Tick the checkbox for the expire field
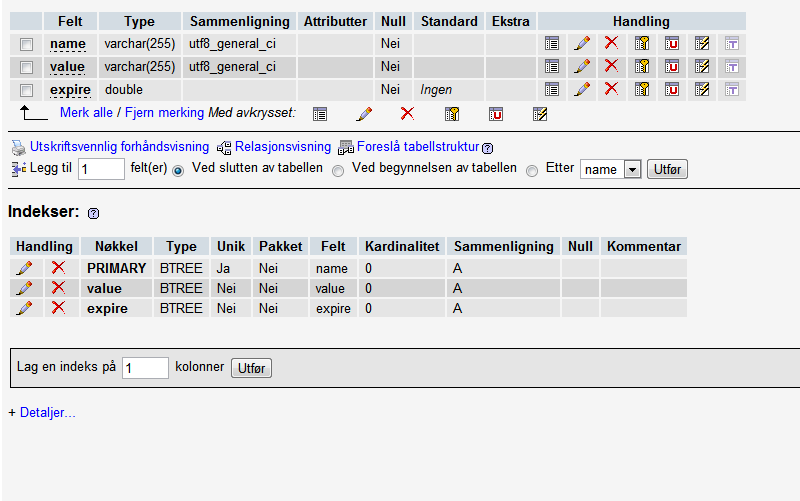The height and width of the screenshot is (501, 800). coord(27,90)
